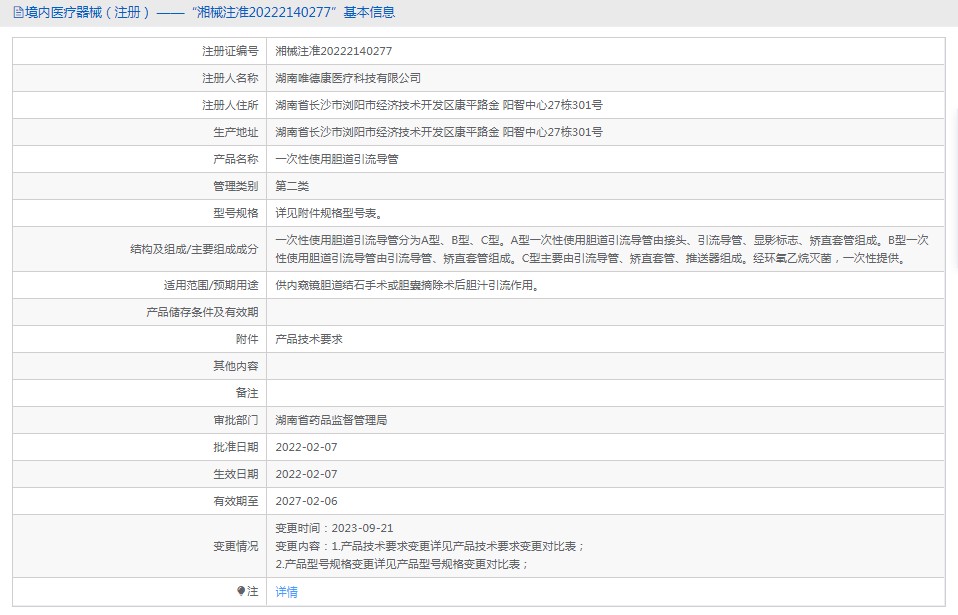This screenshot has width=958, height=615.
Task: Click the 批准日期 value 2022-02-07
Action: point(306,447)
